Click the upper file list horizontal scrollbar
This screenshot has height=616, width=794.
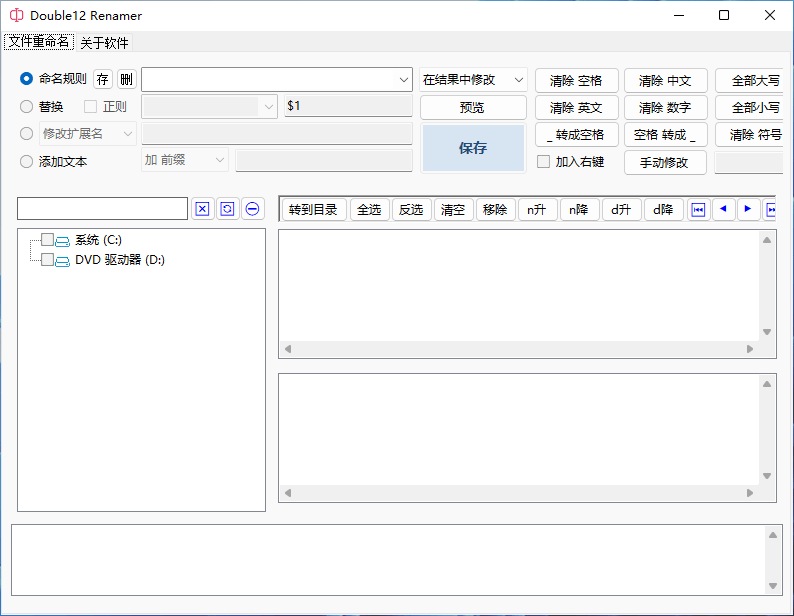pos(519,349)
